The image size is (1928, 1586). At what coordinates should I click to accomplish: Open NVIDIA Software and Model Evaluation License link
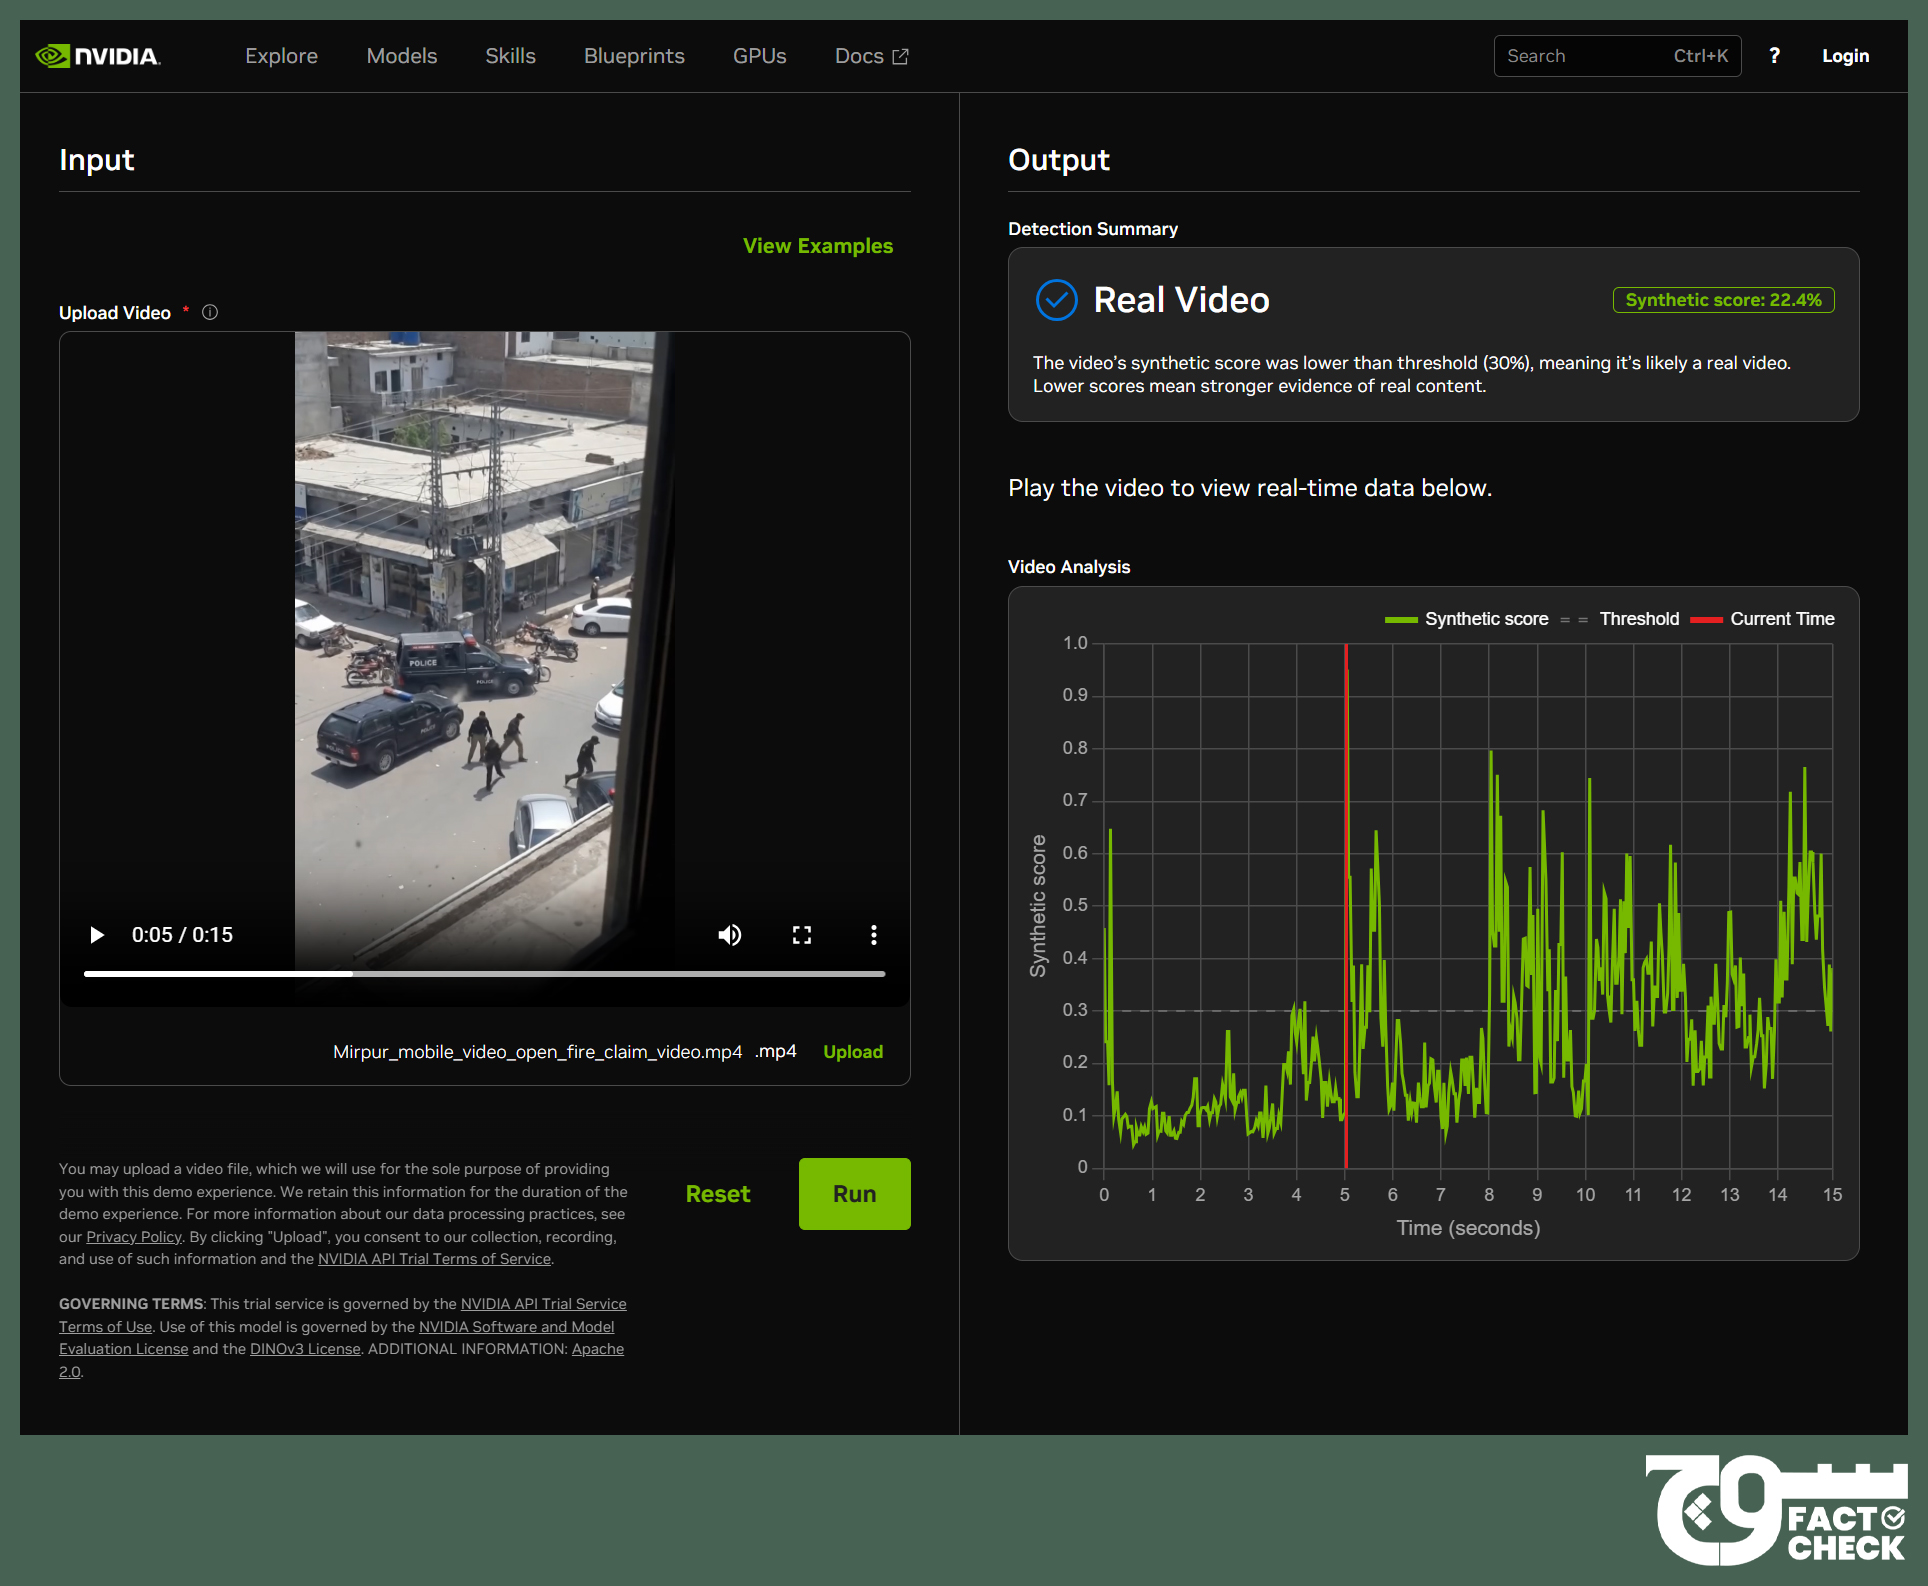(516, 1327)
